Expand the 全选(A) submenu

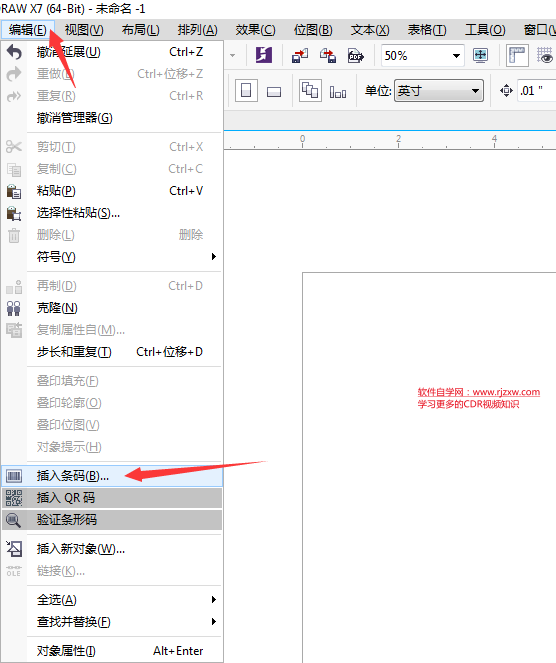click(x=112, y=600)
